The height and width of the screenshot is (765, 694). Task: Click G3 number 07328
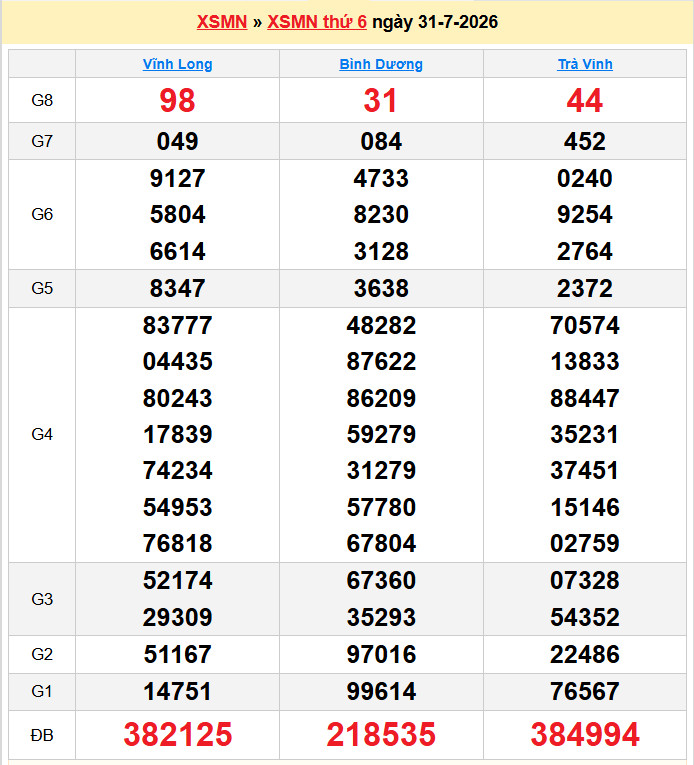pyautogui.click(x=585, y=581)
